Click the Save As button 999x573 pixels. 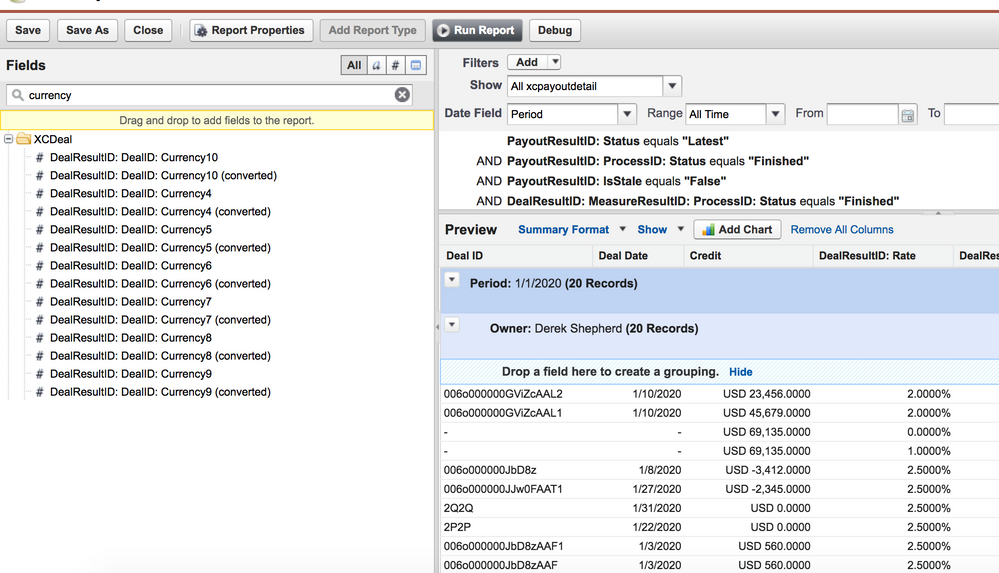click(87, 30)
